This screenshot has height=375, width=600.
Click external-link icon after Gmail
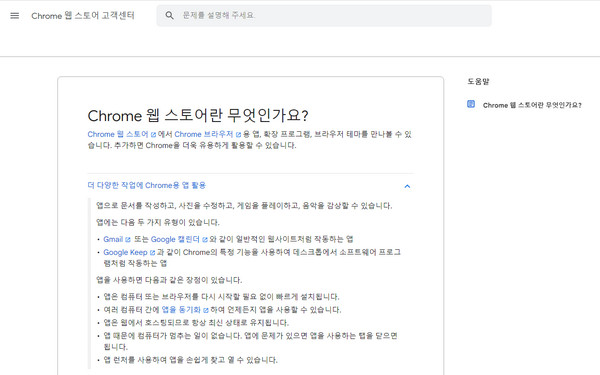pyautogui.click(x=128, y=240)
